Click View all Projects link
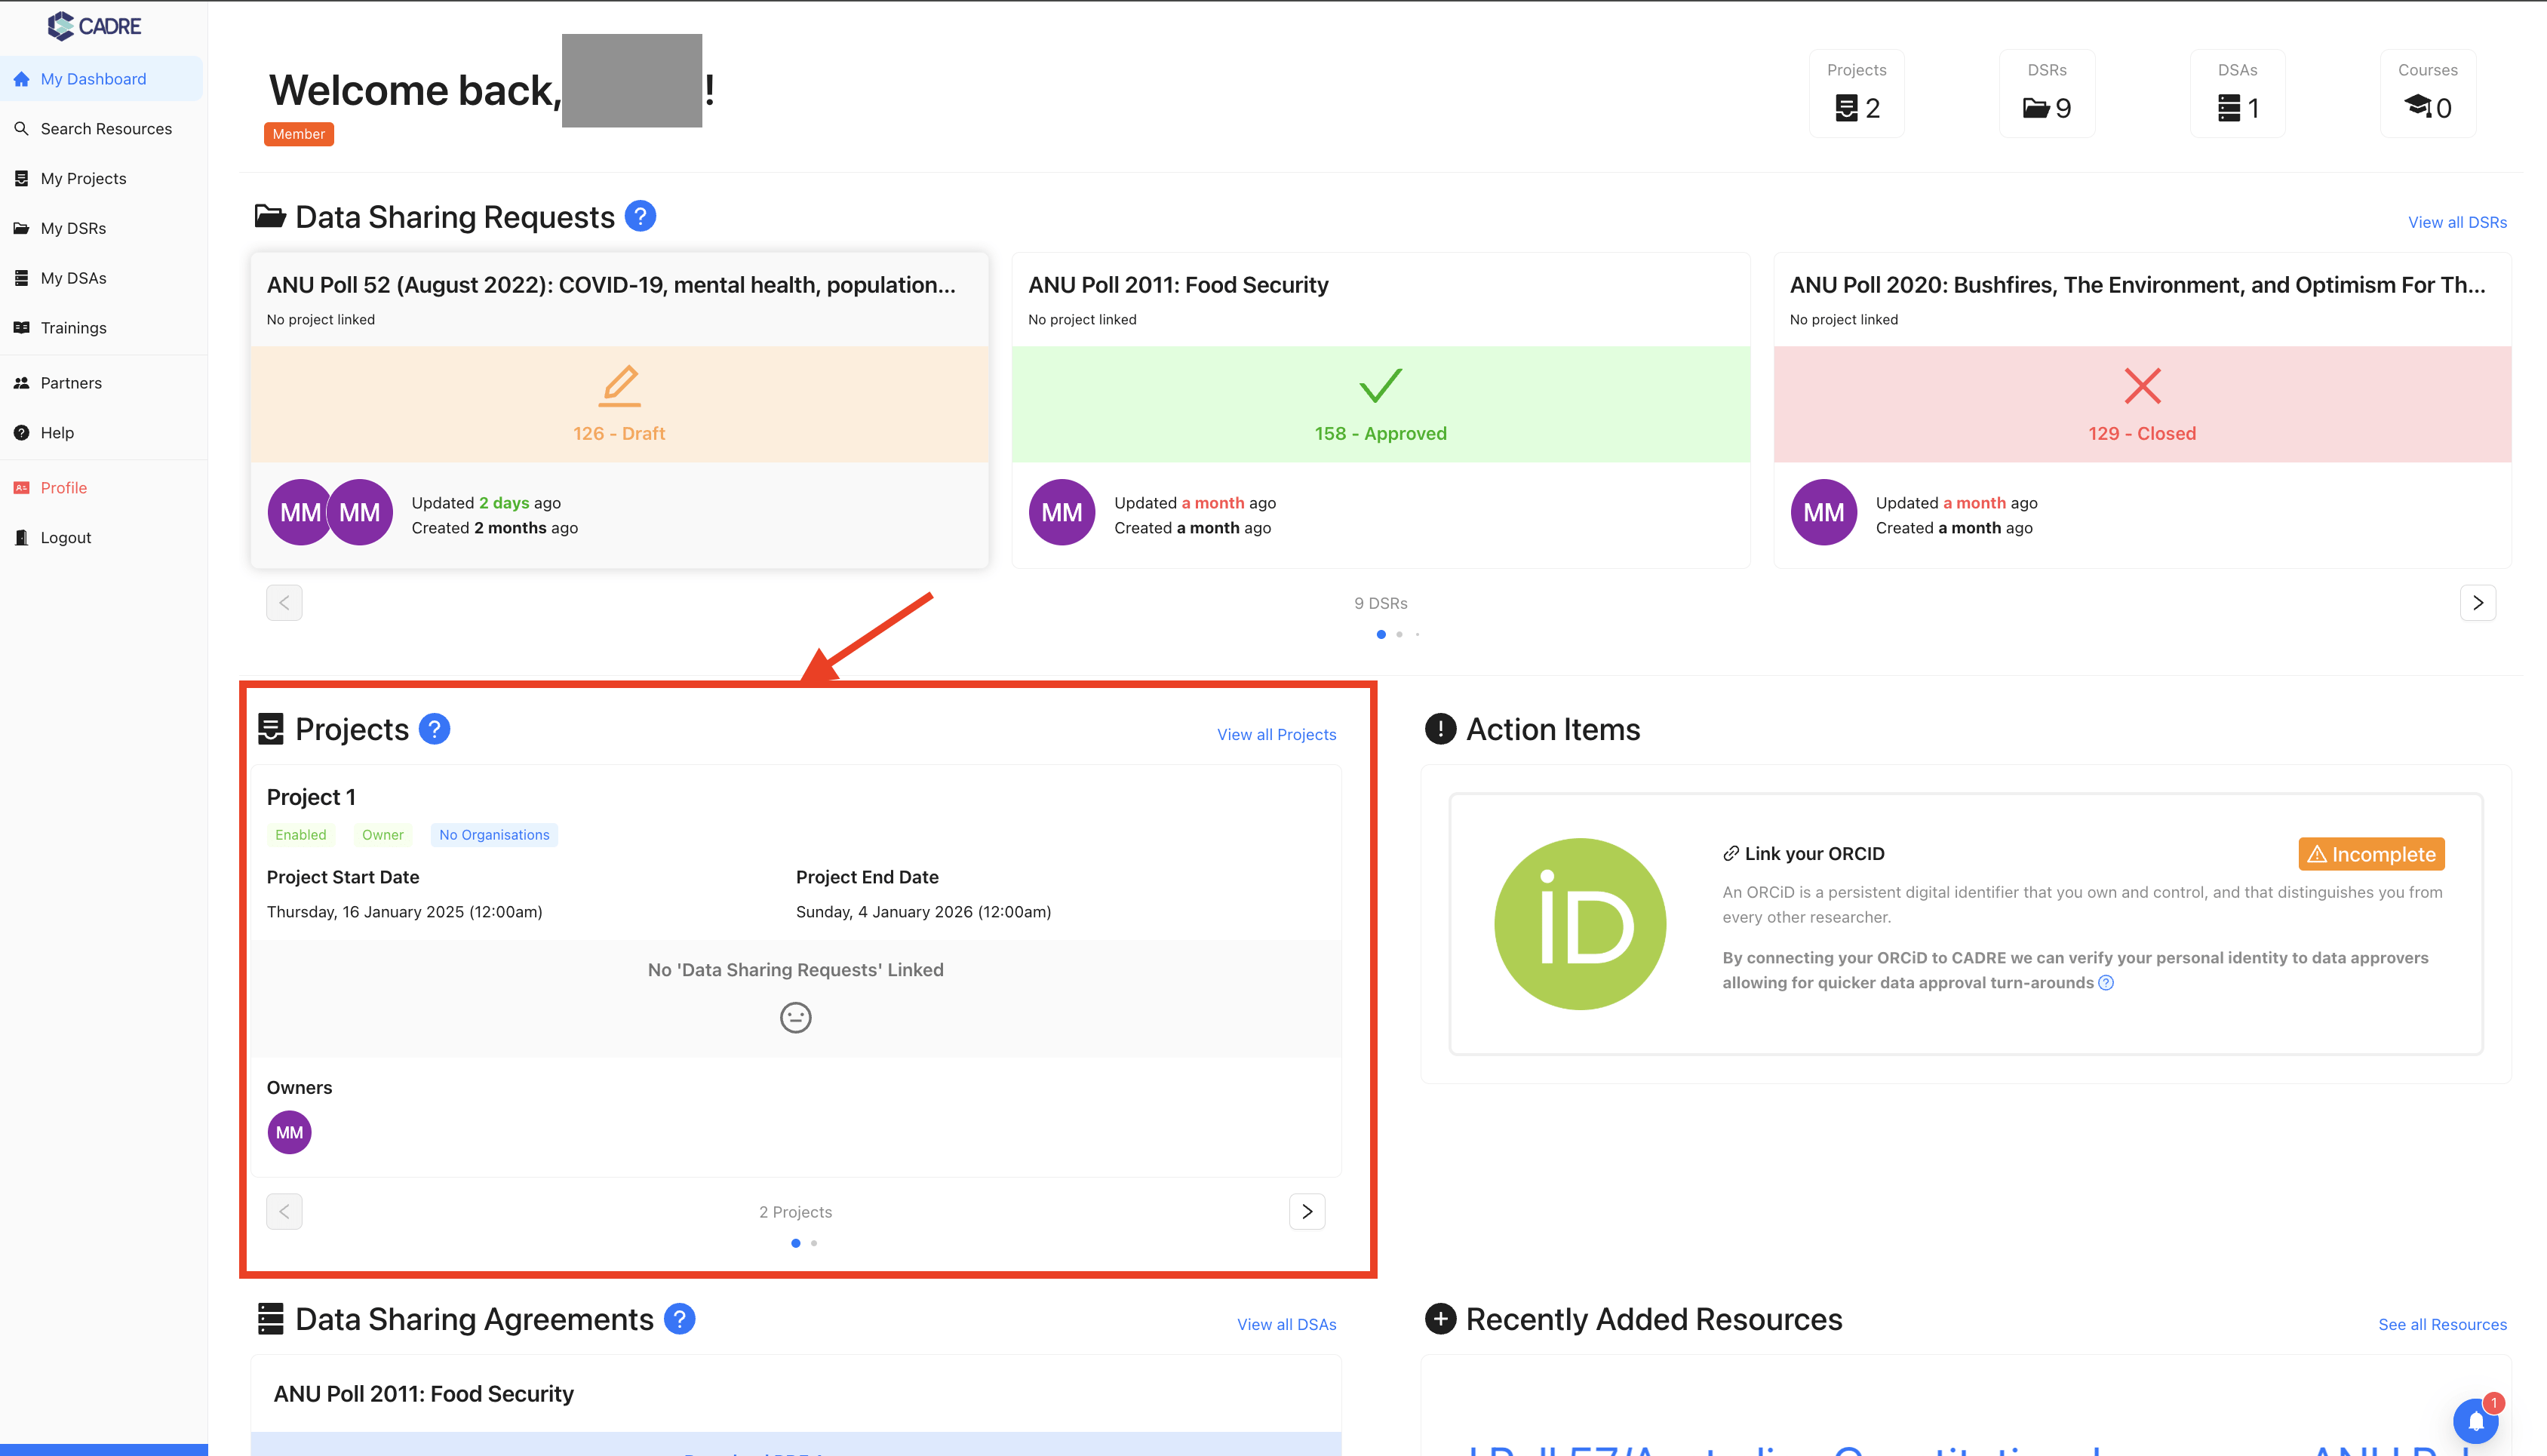Image resolution: width=2547 pixels, height=1456 pixels. [1276, 735]
